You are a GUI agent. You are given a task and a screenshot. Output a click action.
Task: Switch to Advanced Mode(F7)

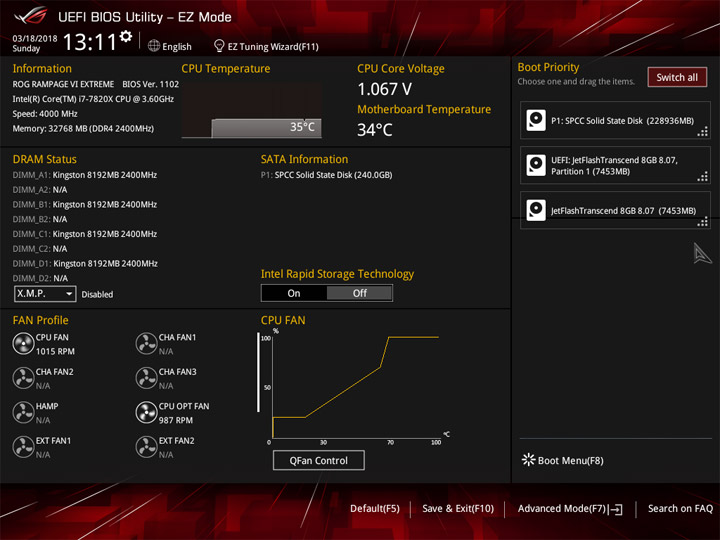click(x=562, y=509)
